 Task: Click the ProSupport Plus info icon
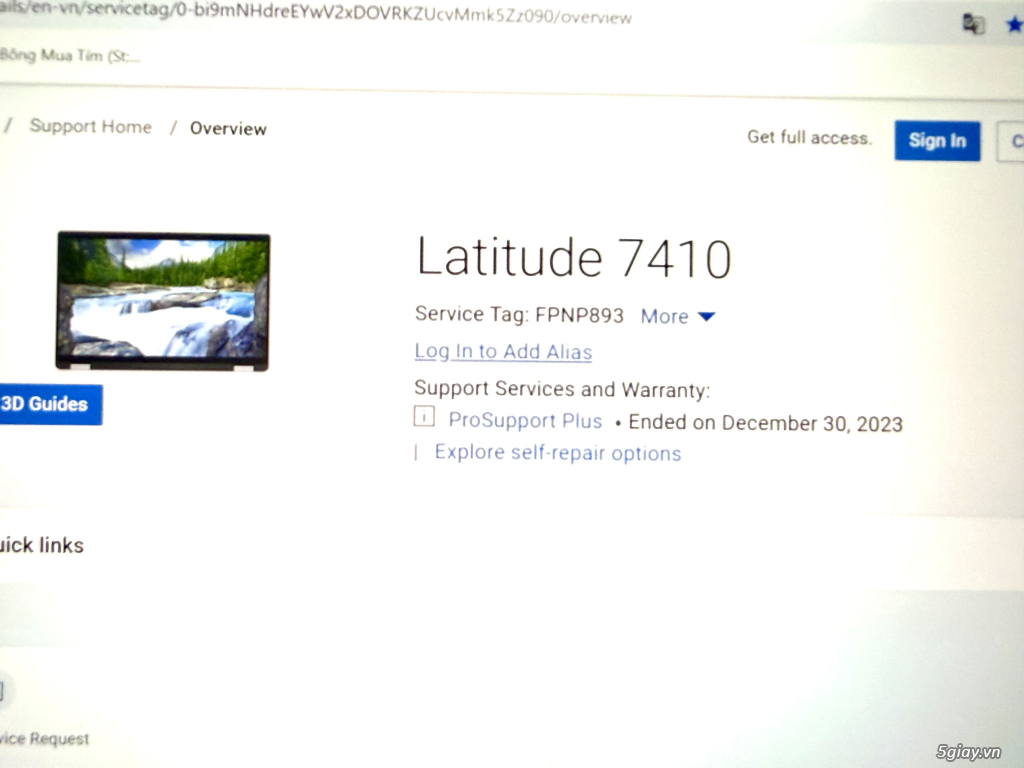click(424, 416)
